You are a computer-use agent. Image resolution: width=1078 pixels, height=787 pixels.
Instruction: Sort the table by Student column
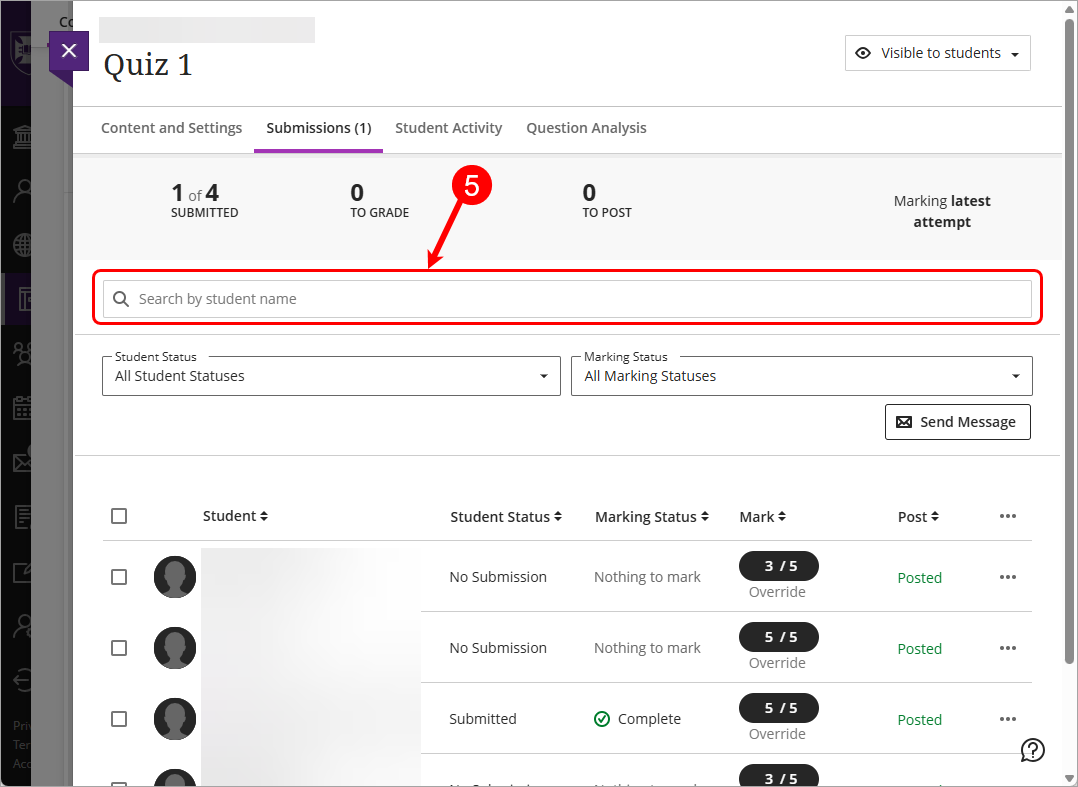coord(235,516)
